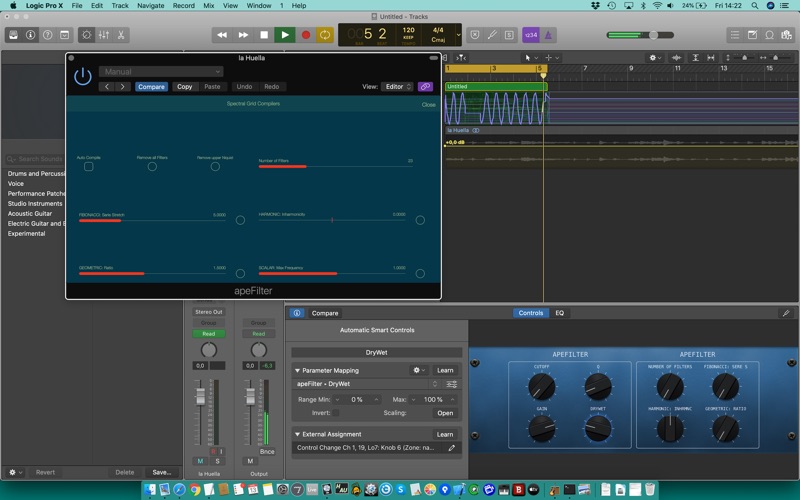Stop playback

point(264,35)
